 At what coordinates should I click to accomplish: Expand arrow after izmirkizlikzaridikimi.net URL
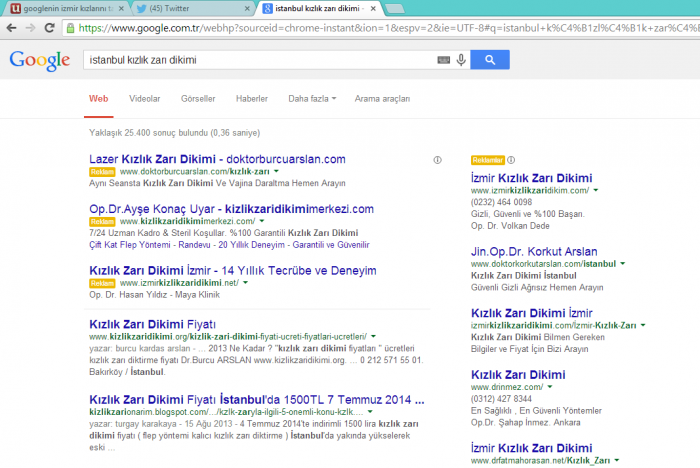[246, 283]
